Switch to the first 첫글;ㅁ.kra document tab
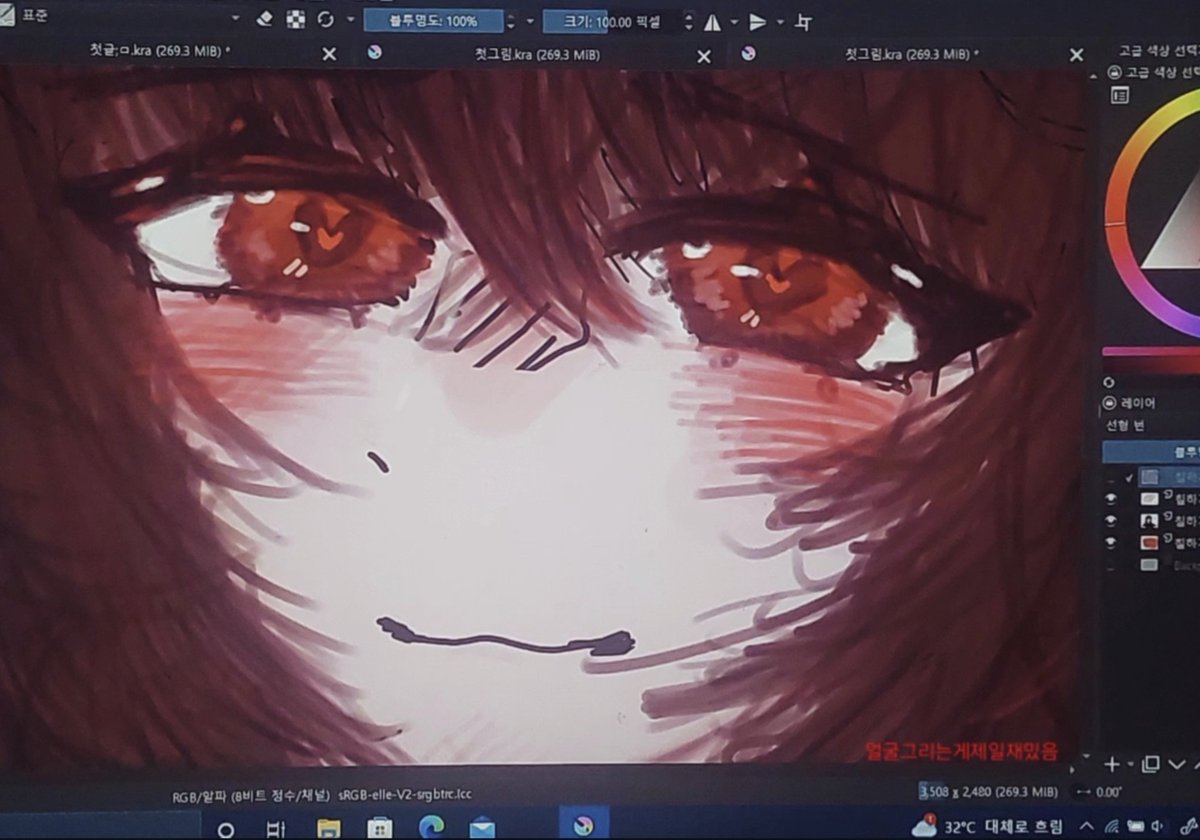 coord(160,51)
